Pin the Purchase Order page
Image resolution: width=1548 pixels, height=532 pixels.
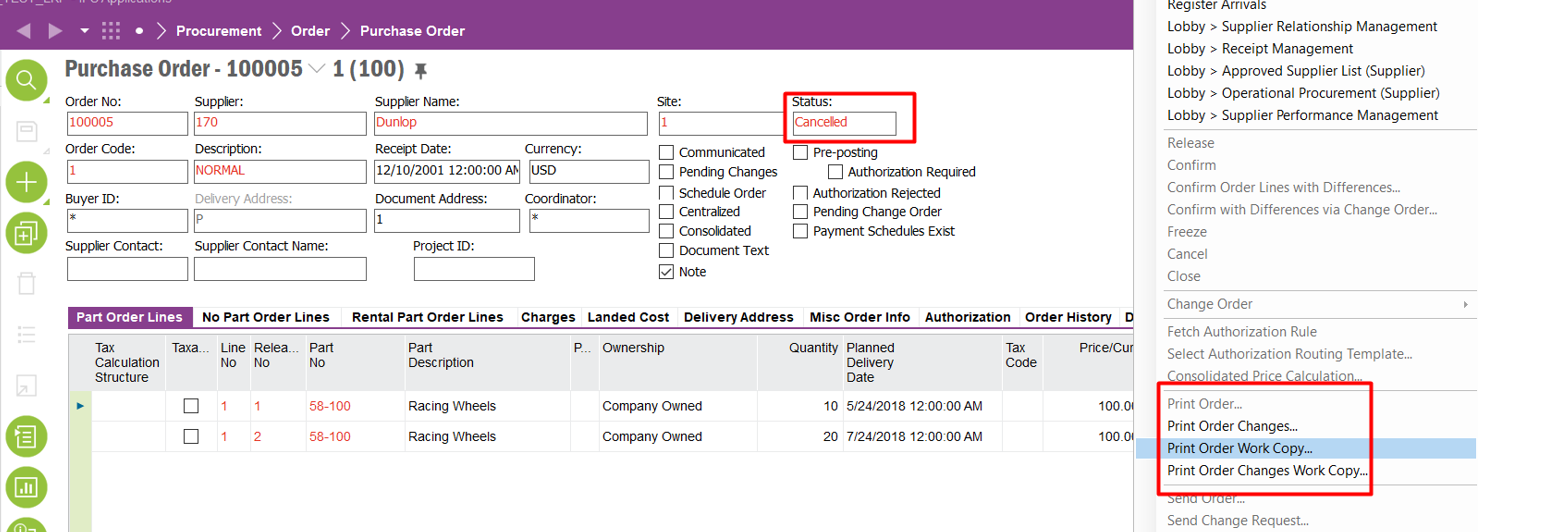[x=421, y=70]
